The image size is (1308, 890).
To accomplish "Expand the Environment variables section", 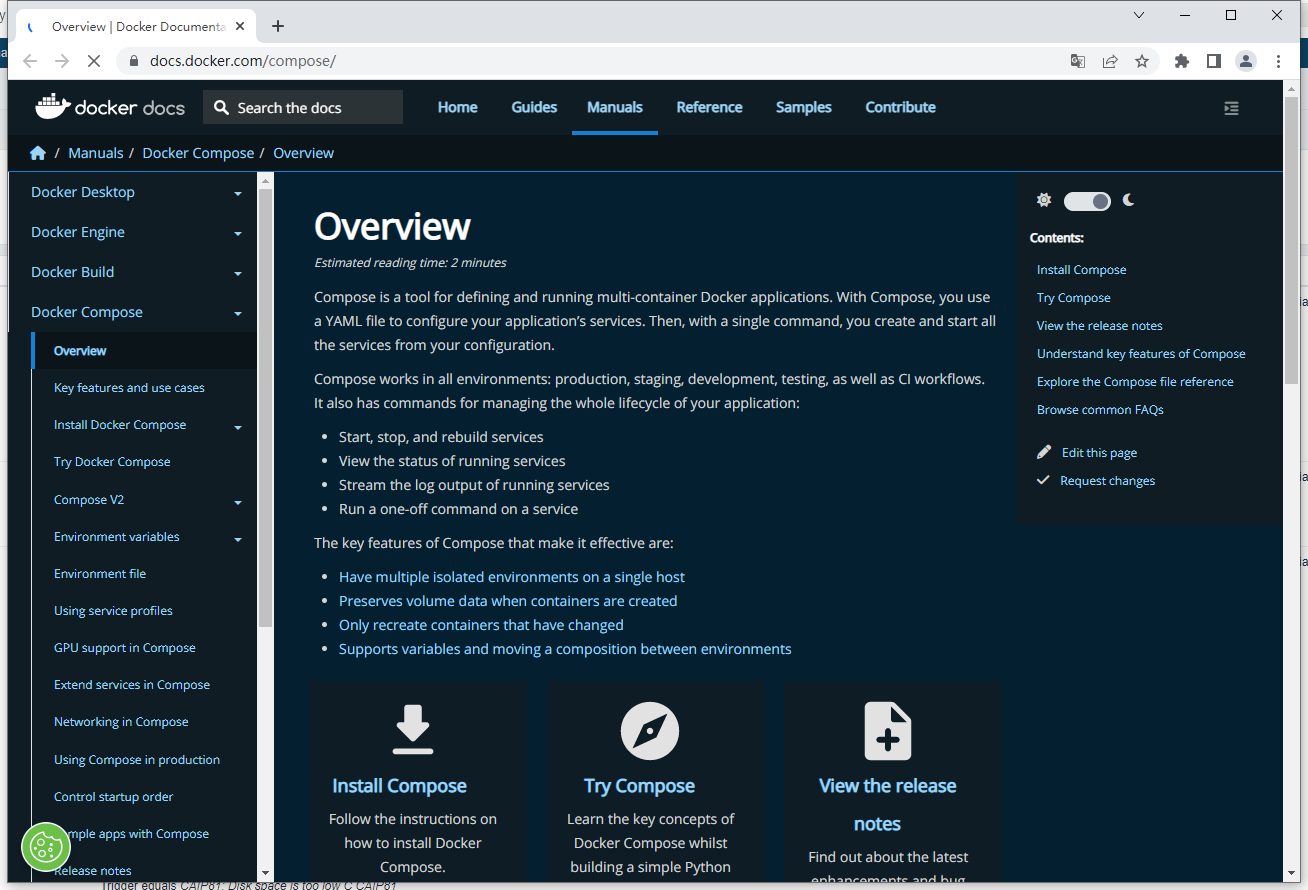I will coord(238,539).
